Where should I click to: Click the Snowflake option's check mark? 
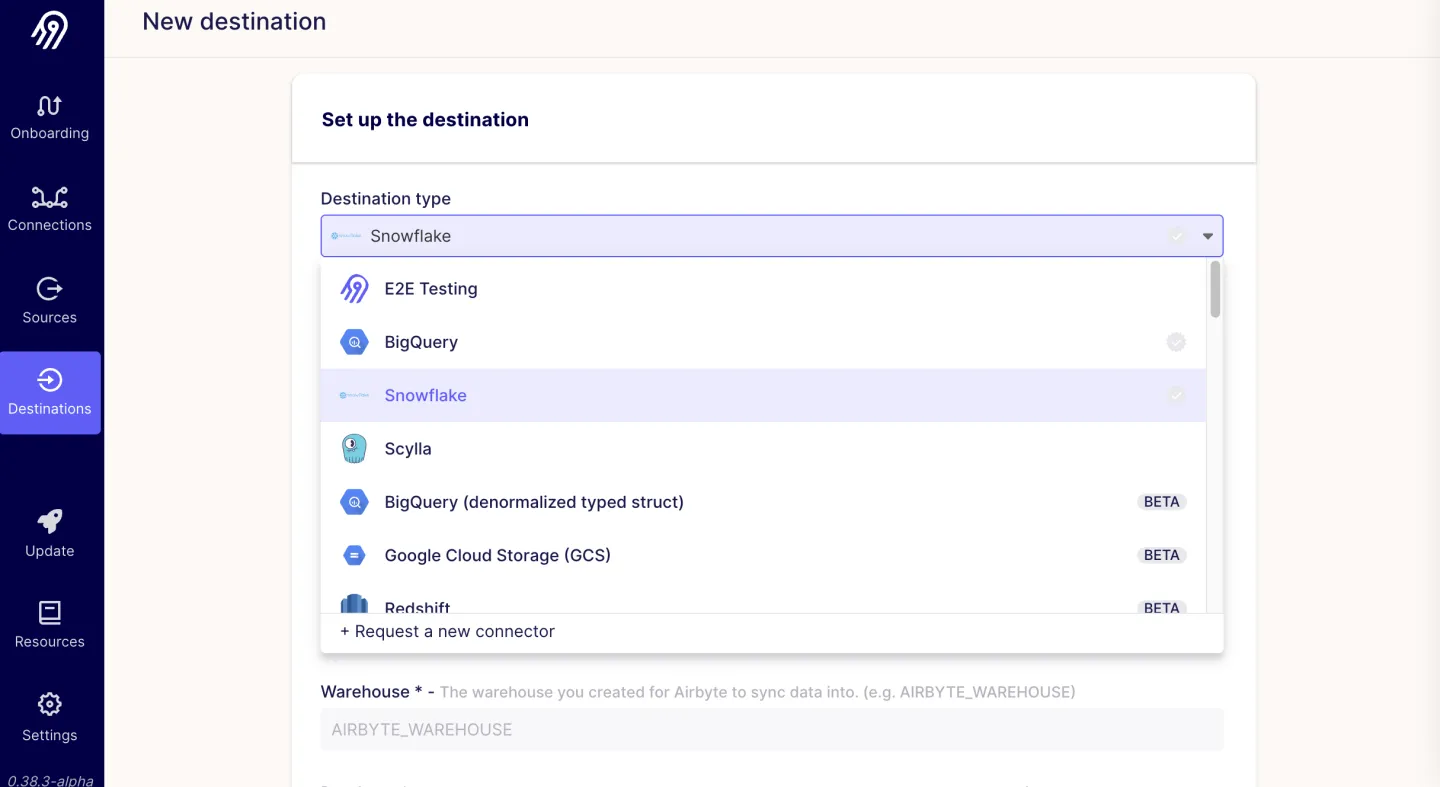1176,395
